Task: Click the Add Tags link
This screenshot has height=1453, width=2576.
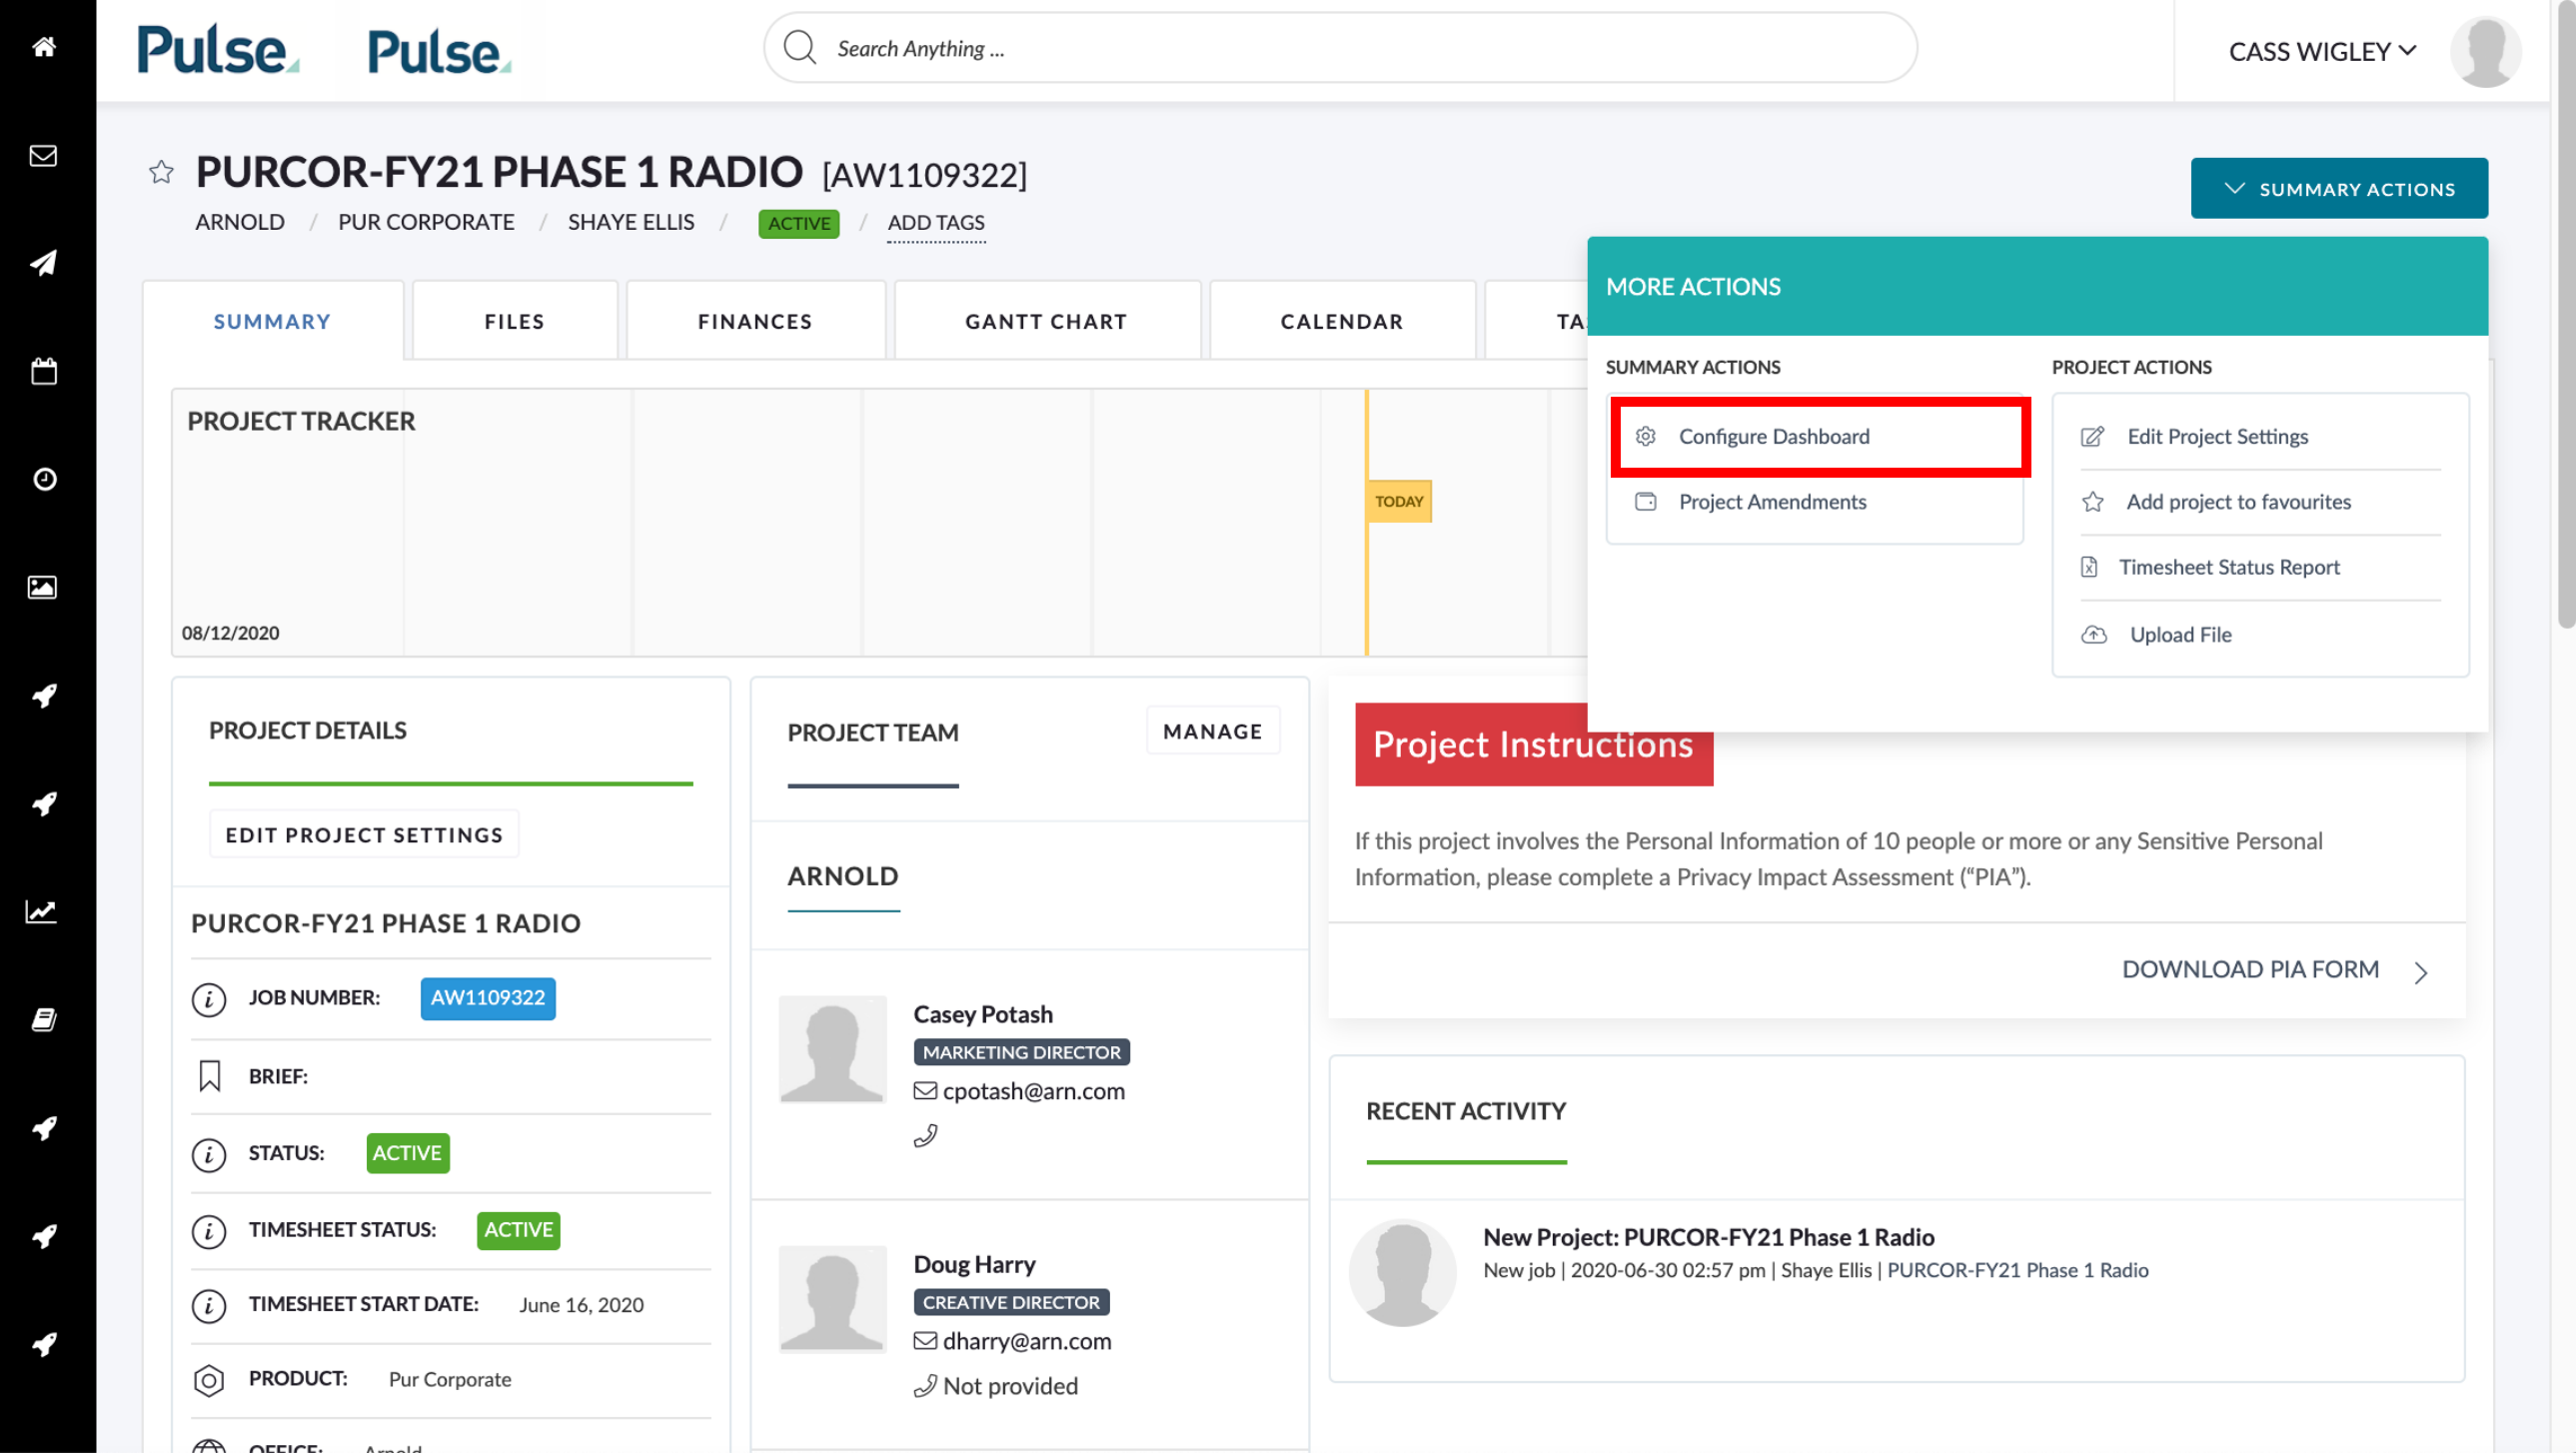Action: pos(936,222)
